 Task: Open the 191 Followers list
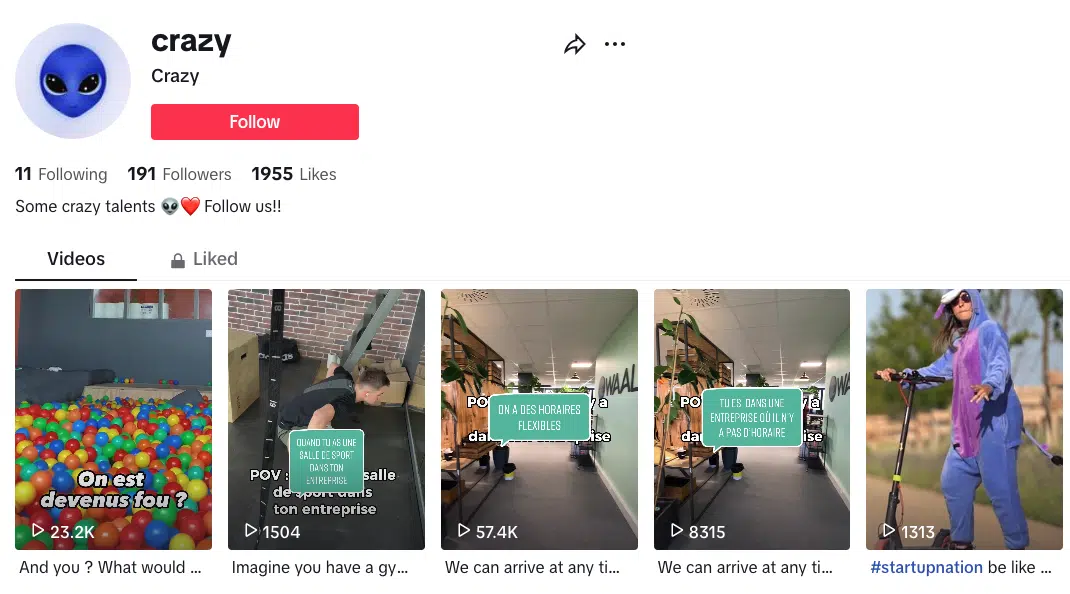tap(179, 174)
